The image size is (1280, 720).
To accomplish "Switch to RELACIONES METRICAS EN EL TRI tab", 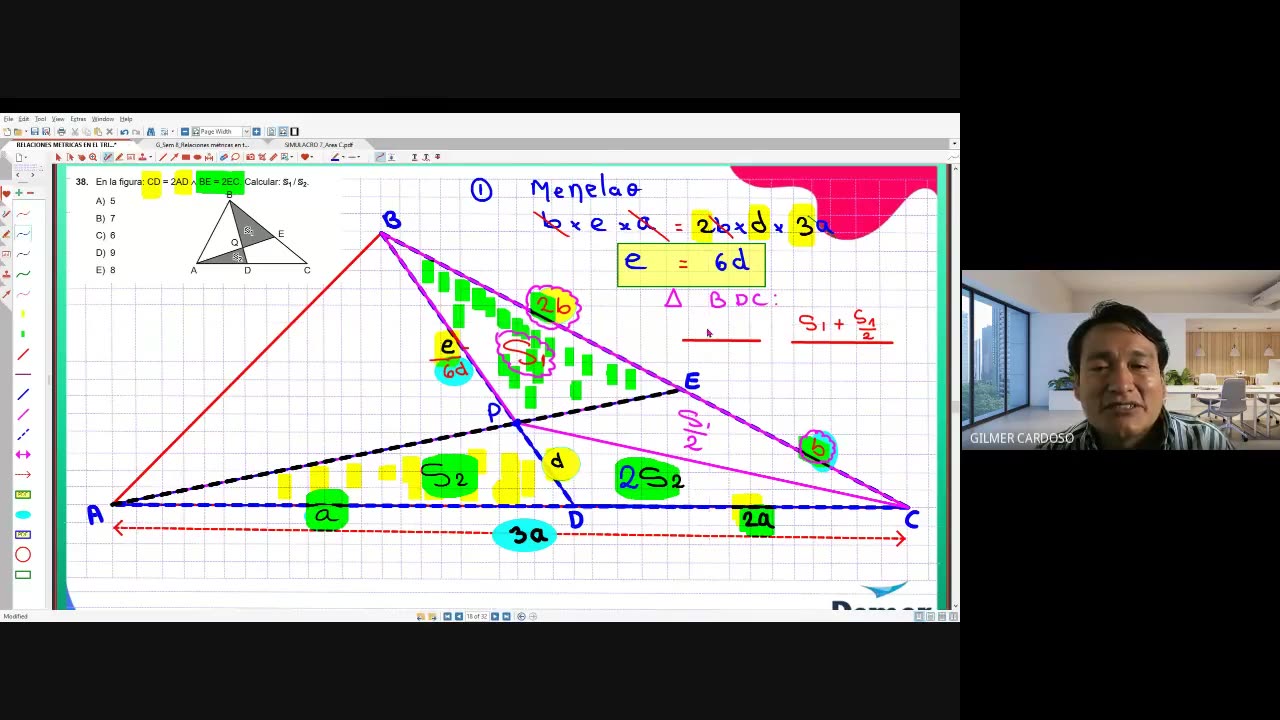I will [66, 145].
